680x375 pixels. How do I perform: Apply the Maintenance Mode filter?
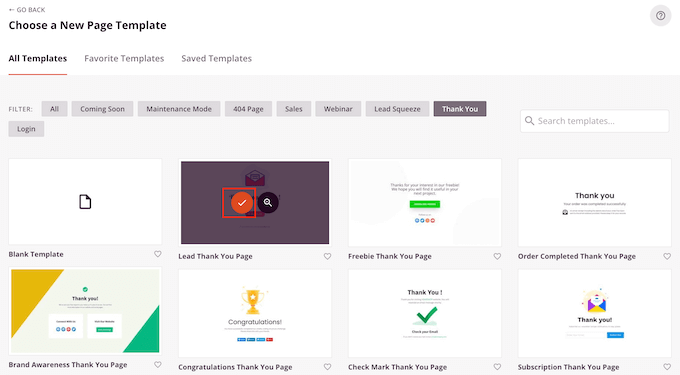click(179, 109)
